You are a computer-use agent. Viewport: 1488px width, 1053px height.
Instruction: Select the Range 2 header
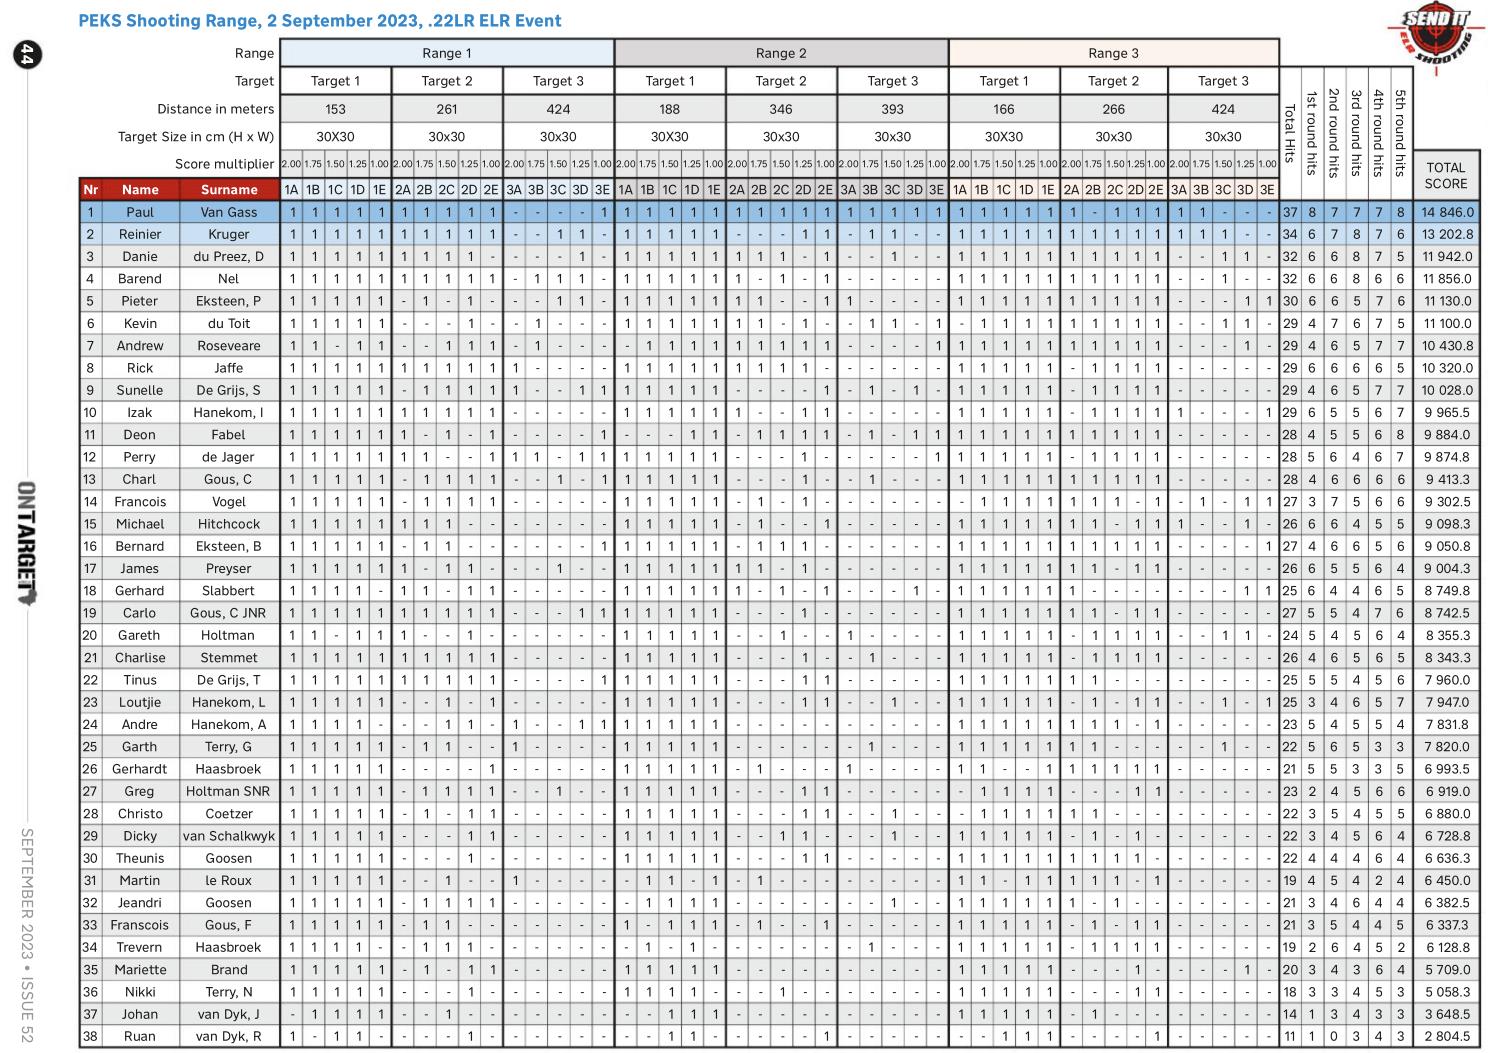(781, 53)
